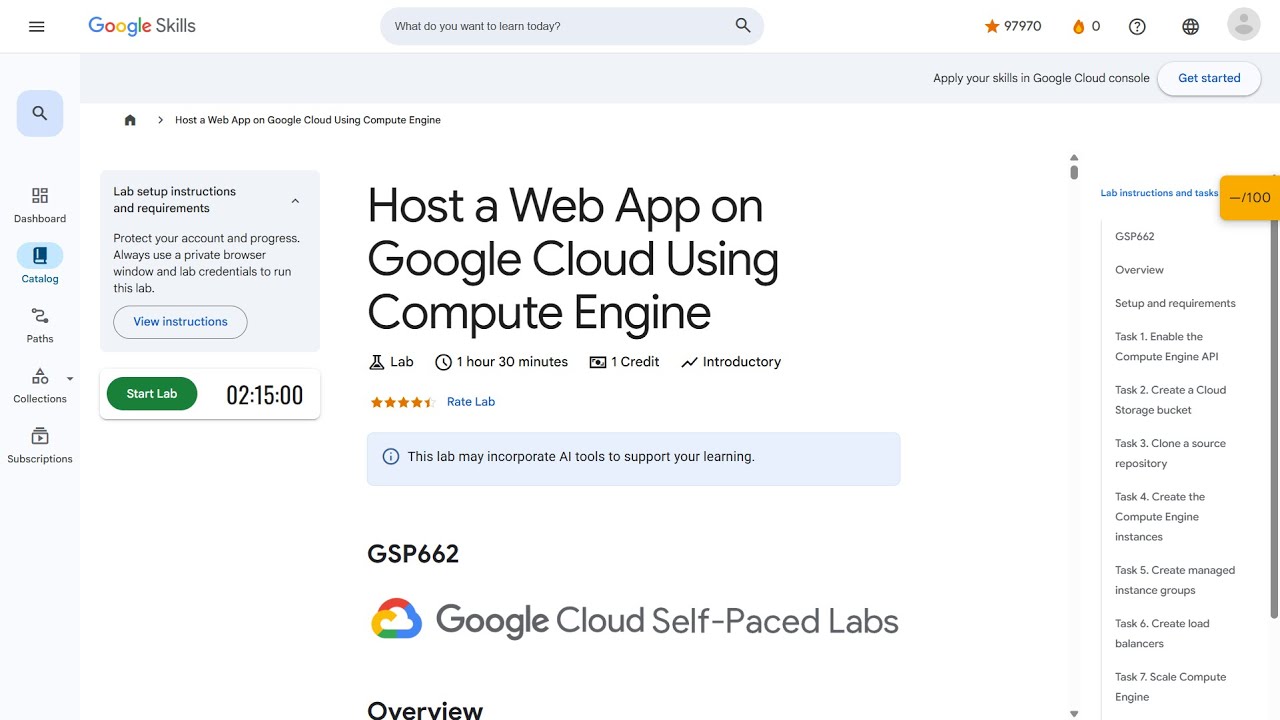1280x720 pixels.
Task: Click the —/100 score badge
Action: click(1250, 197)
